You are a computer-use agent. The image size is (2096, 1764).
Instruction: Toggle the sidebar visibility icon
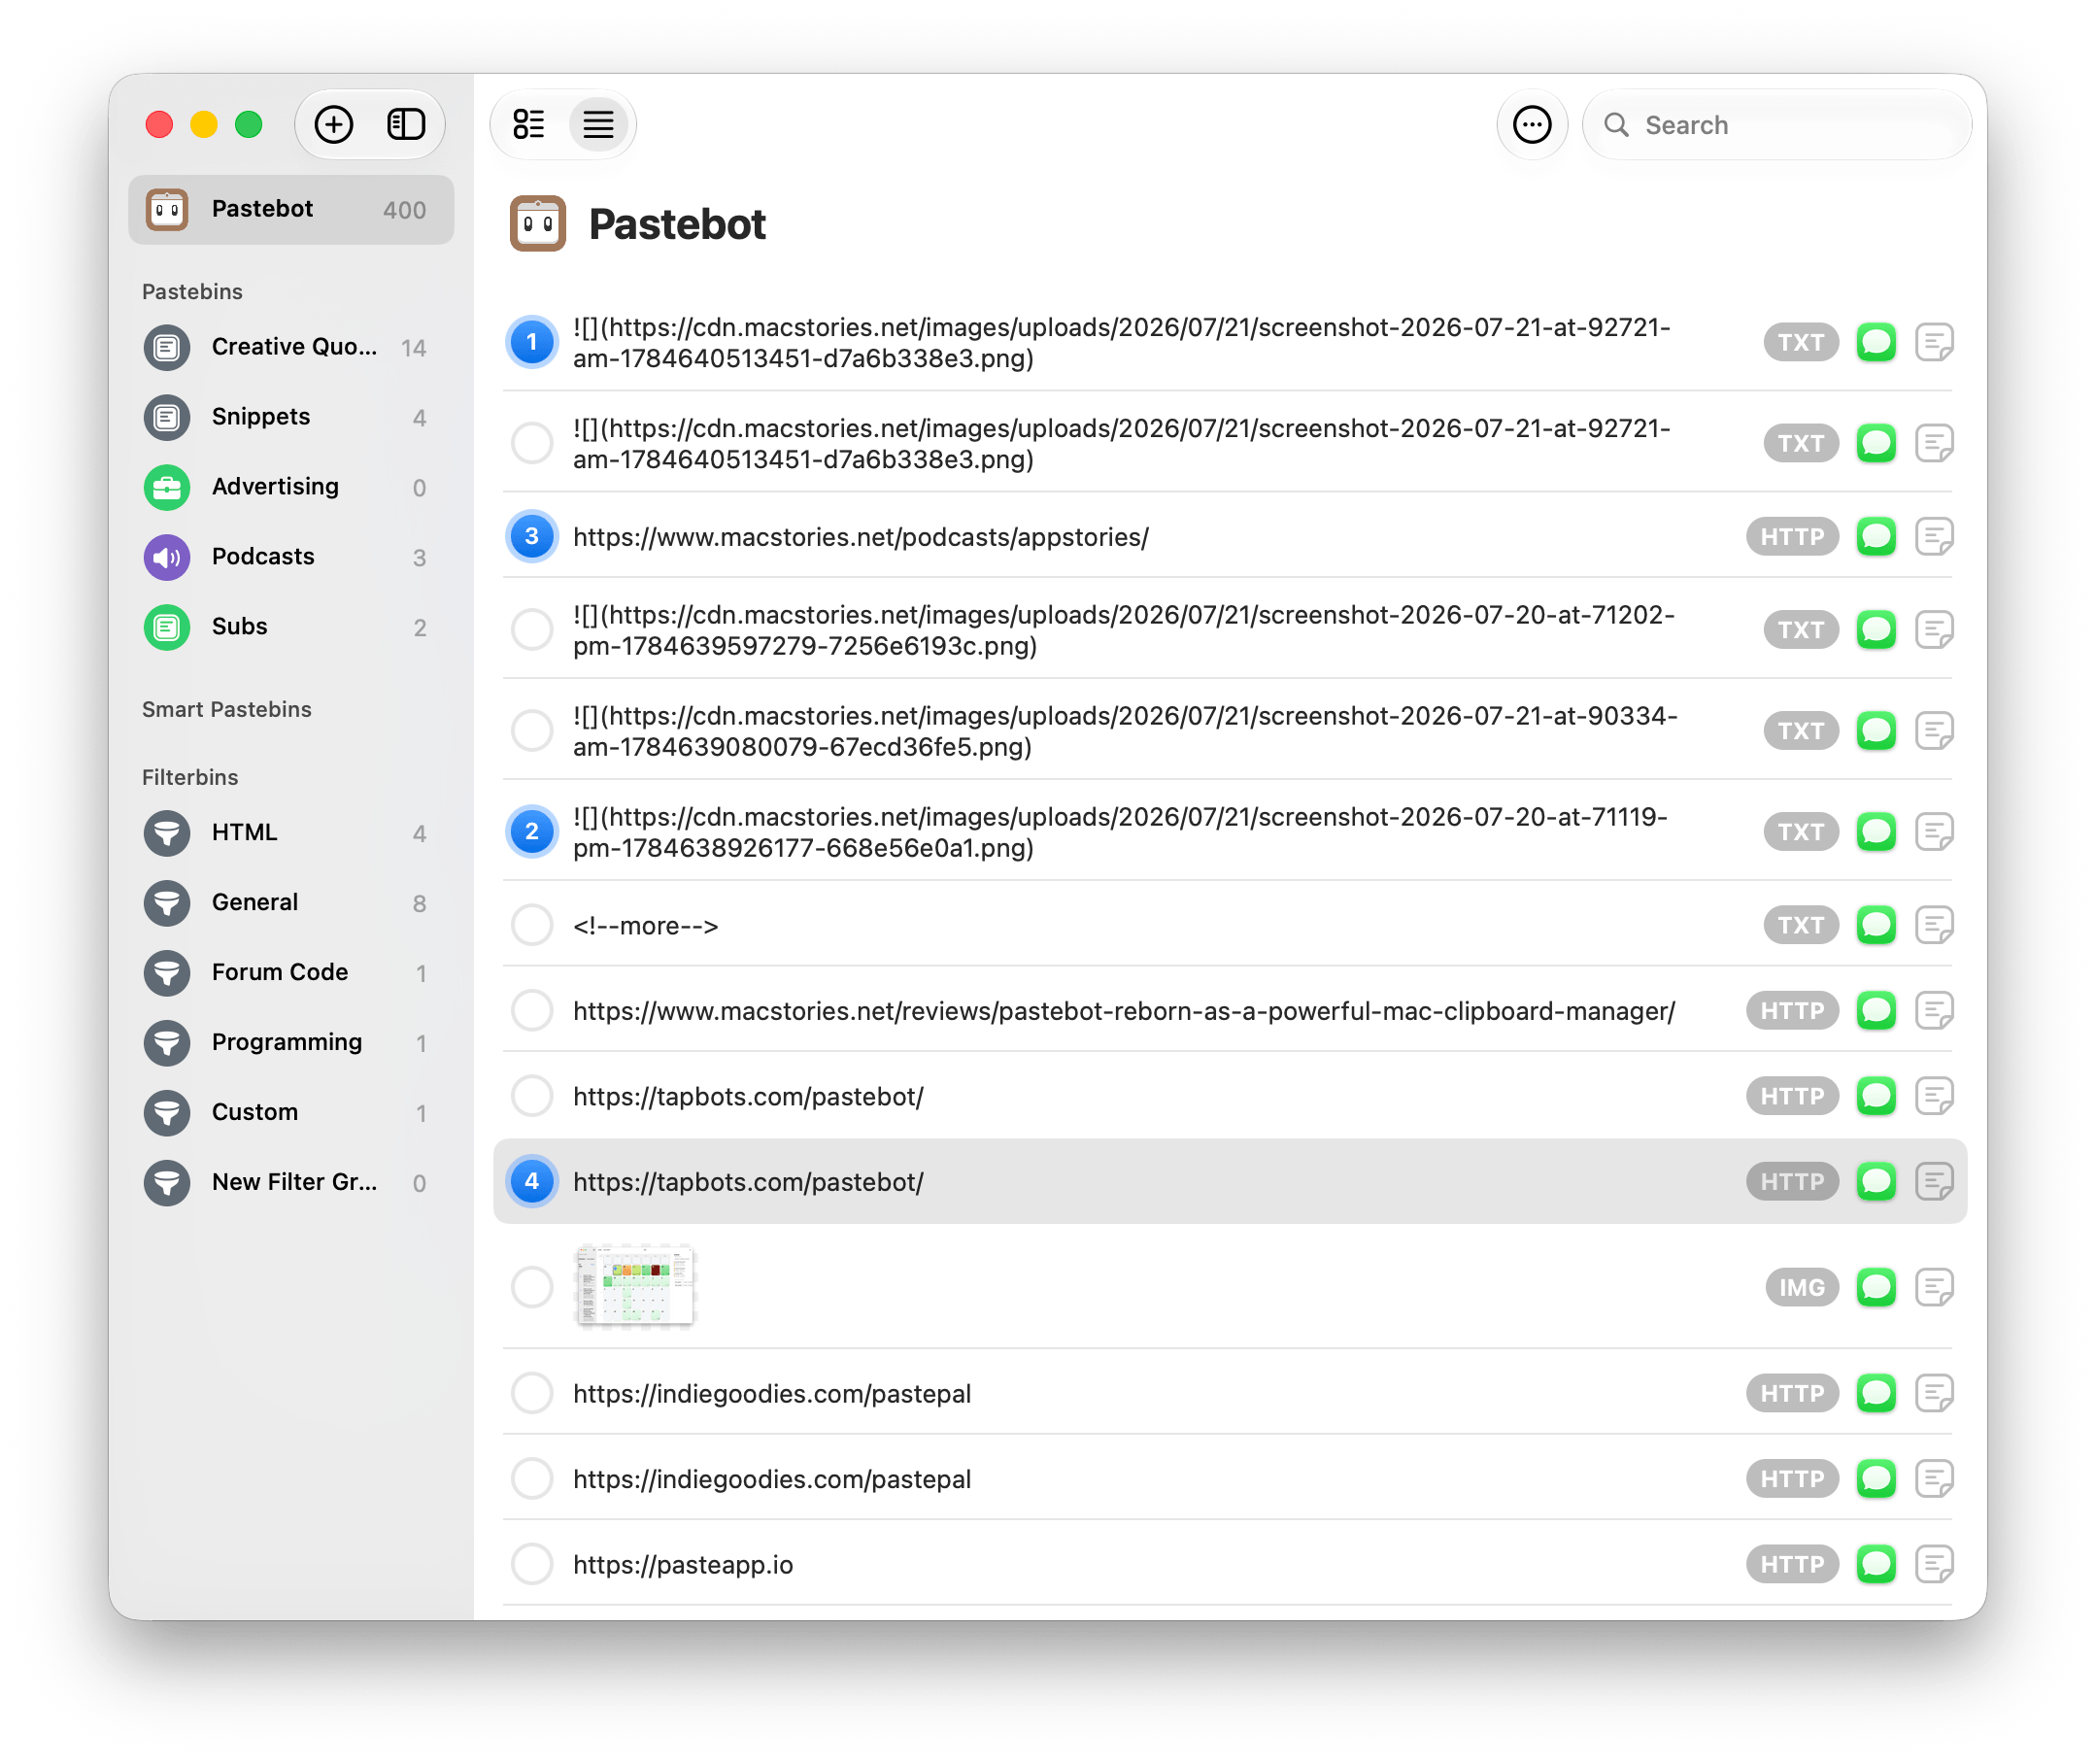[406, 124]
